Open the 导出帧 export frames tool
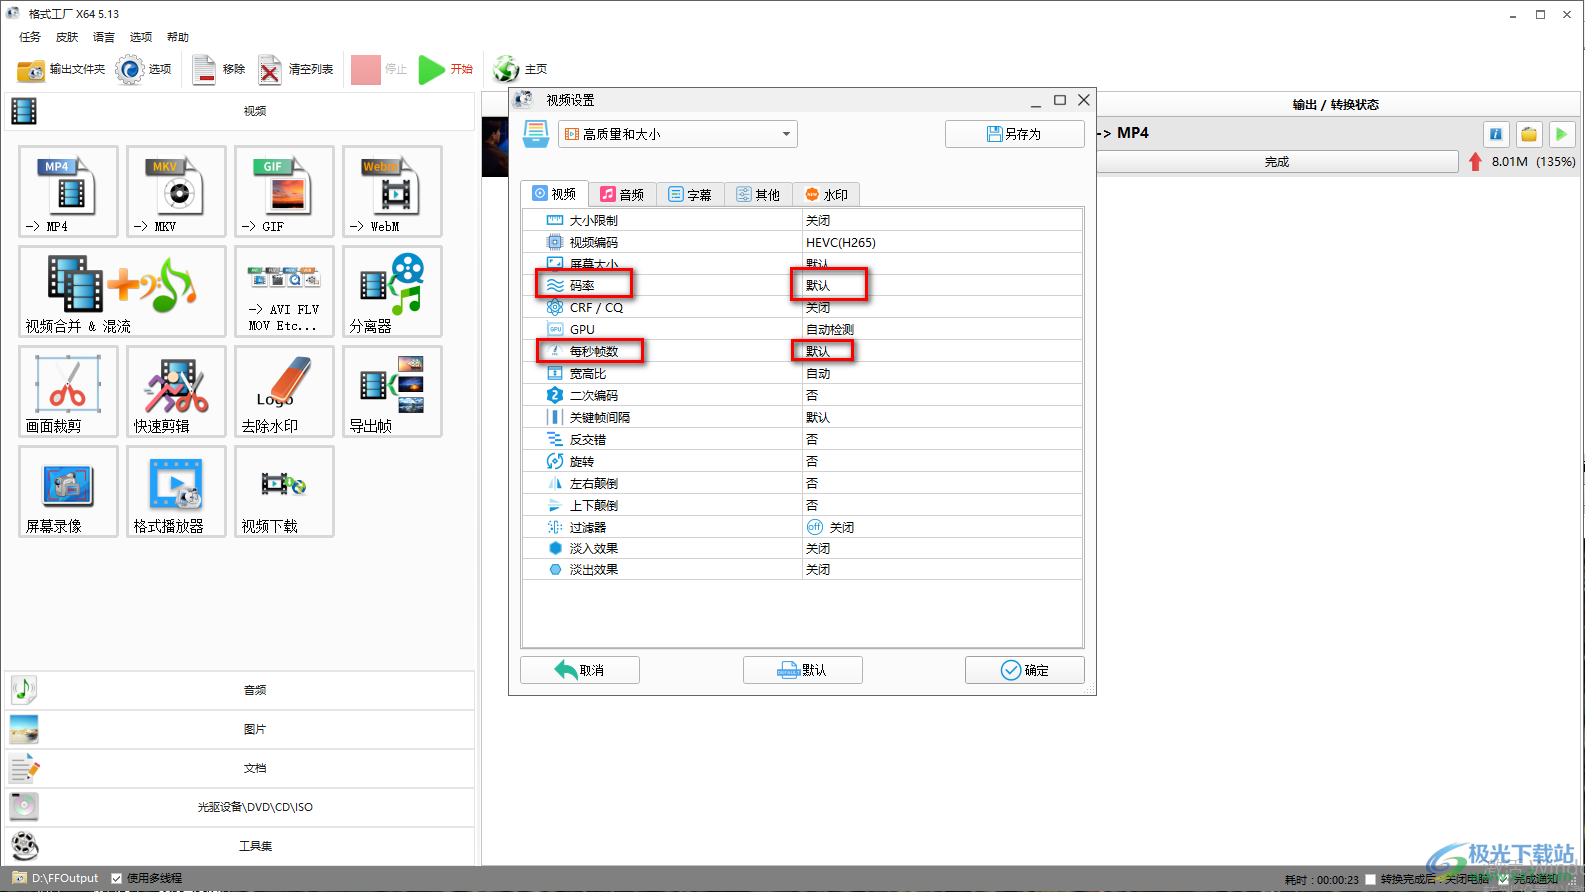Image resolution: width=1585 pixels, height=892 pixels. (392, 391)
